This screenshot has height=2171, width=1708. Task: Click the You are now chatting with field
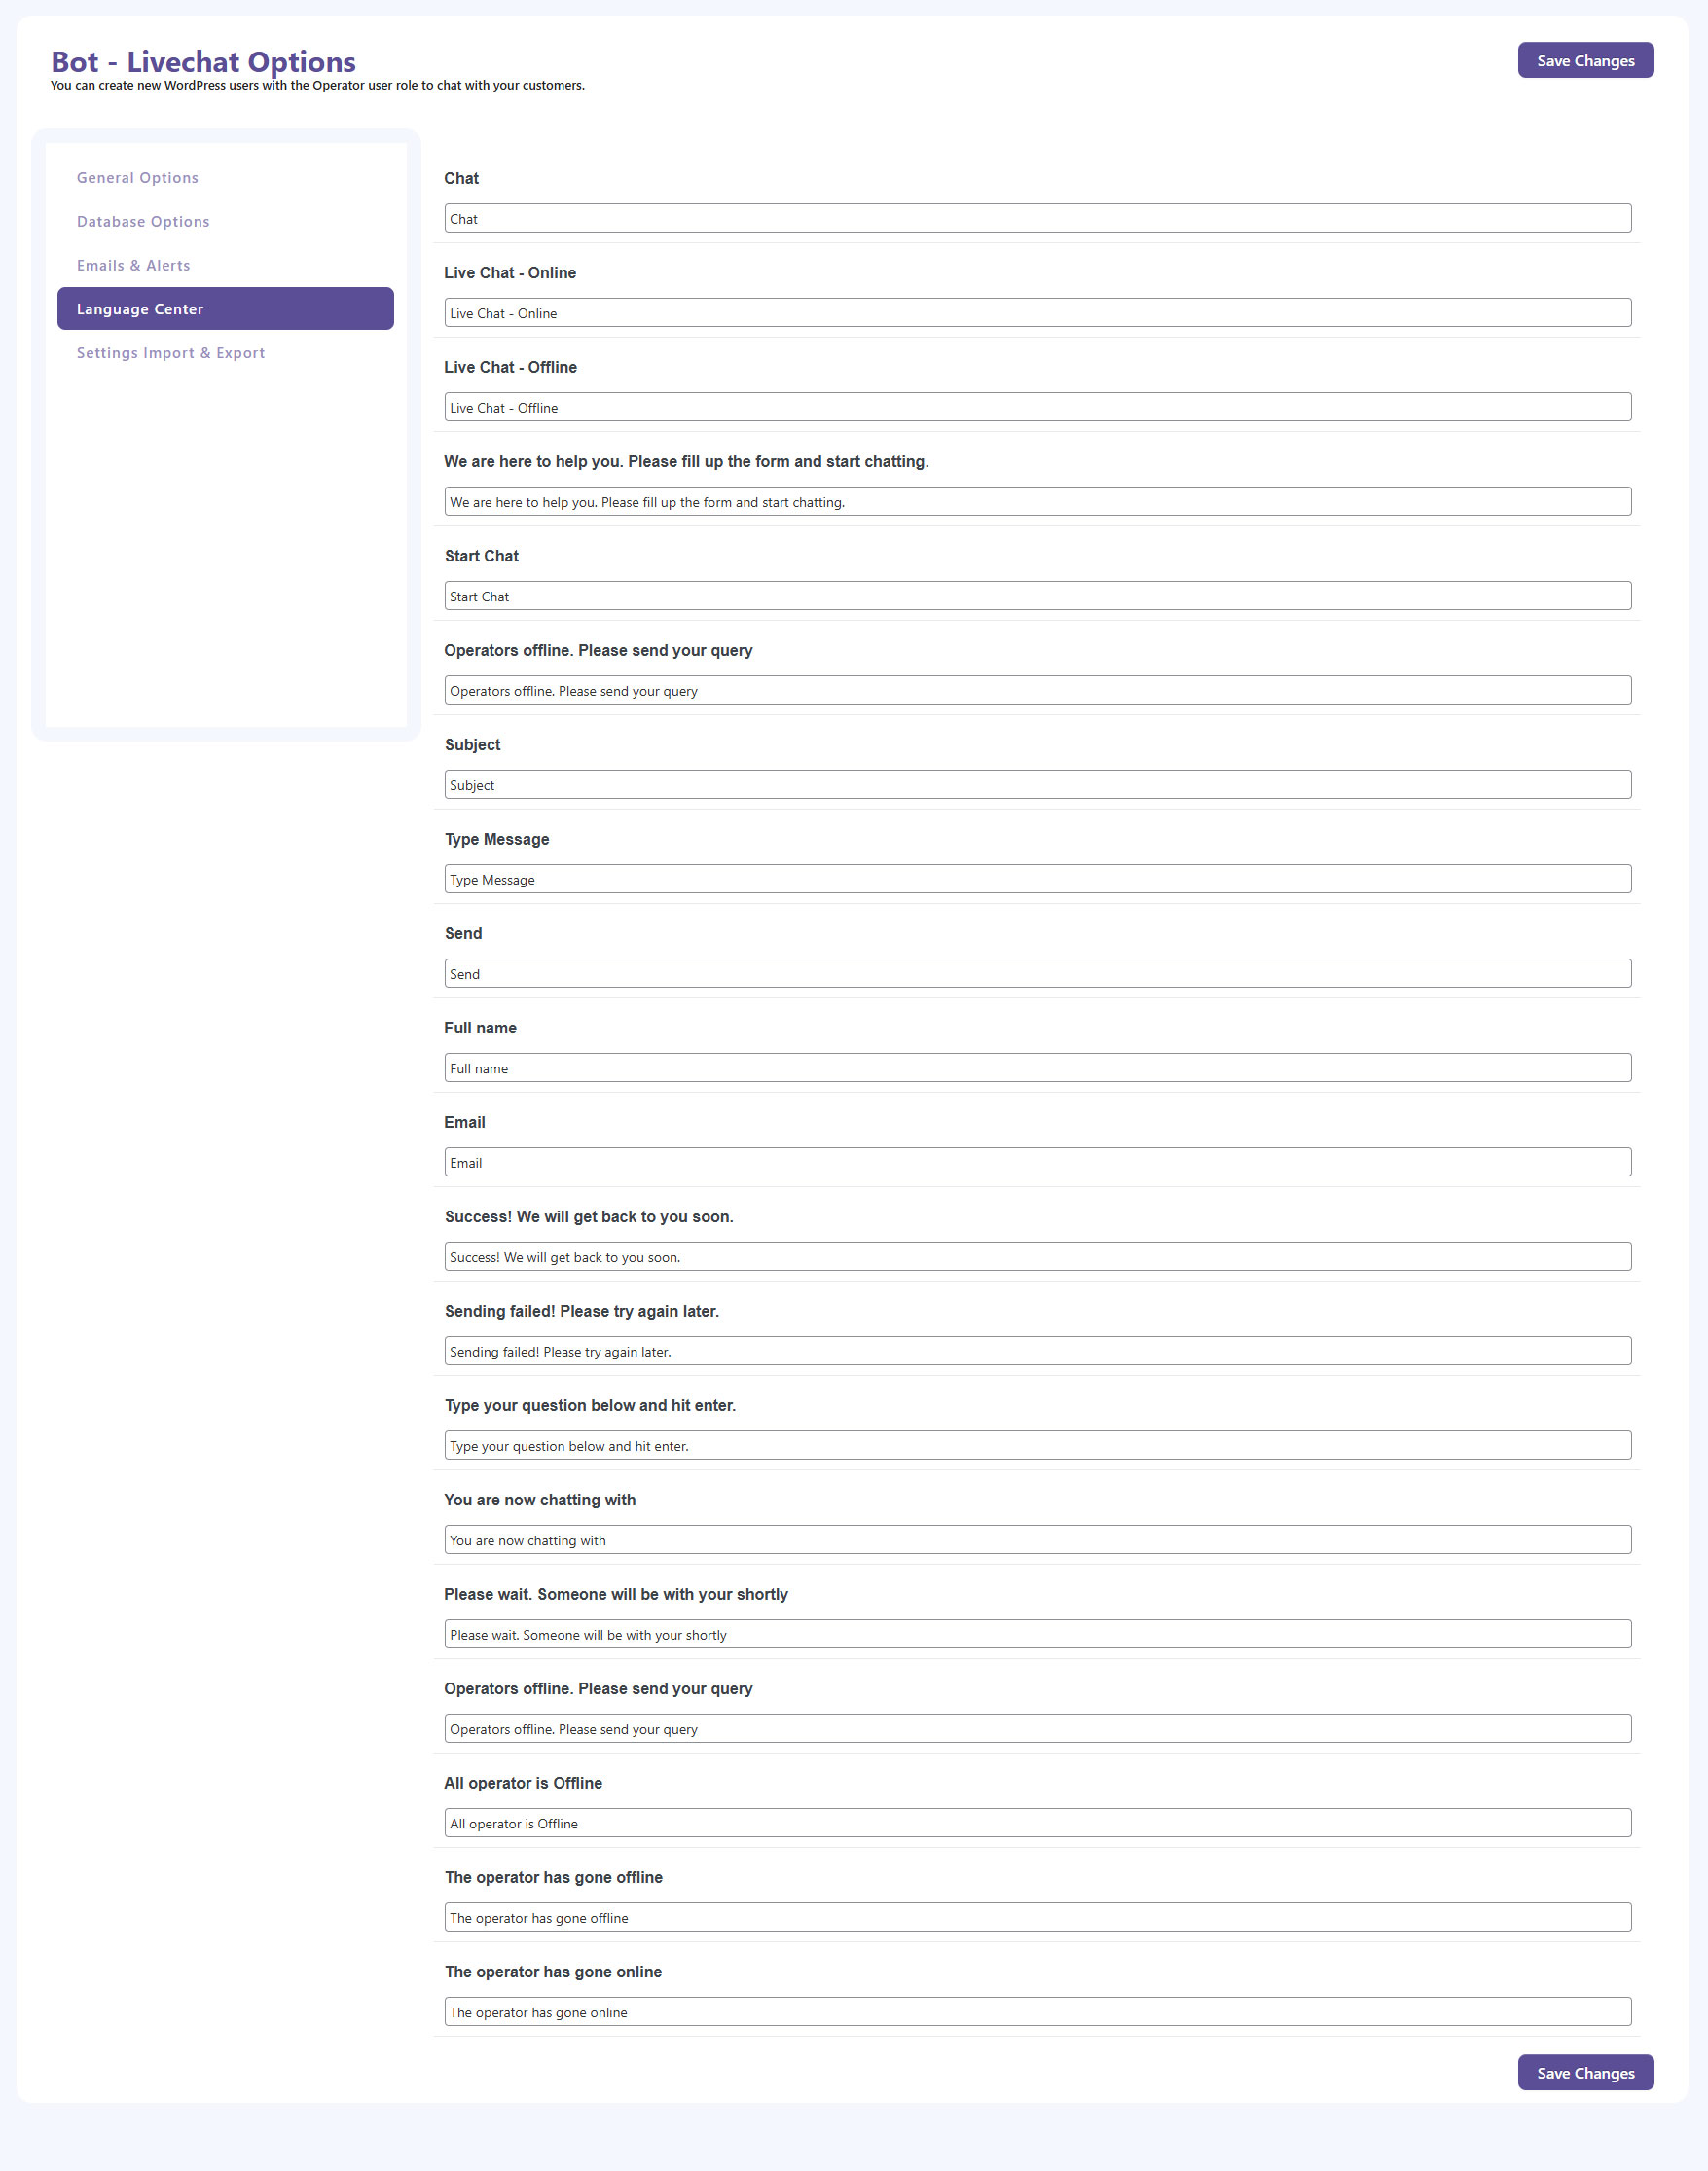[1037, 1540]
